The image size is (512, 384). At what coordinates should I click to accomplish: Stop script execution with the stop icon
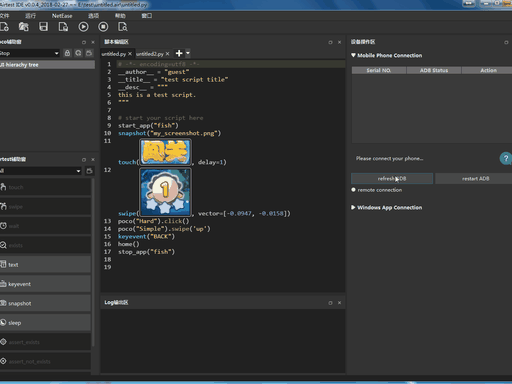(103, 27)
